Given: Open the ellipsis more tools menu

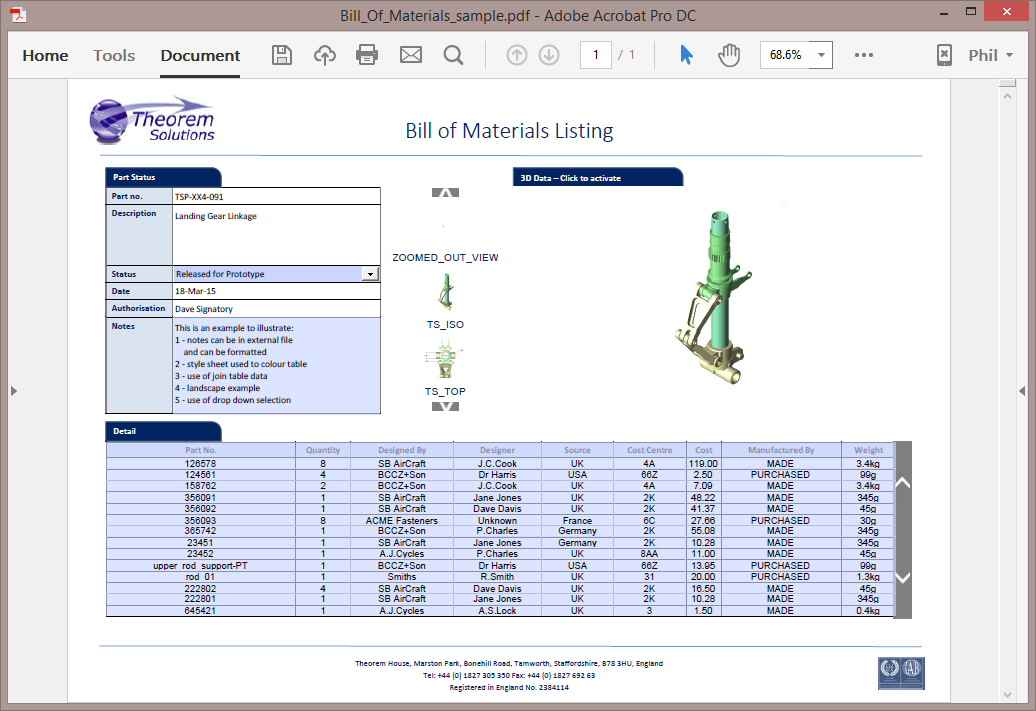Looking at the screenshot, I should [x=864, y=56].
